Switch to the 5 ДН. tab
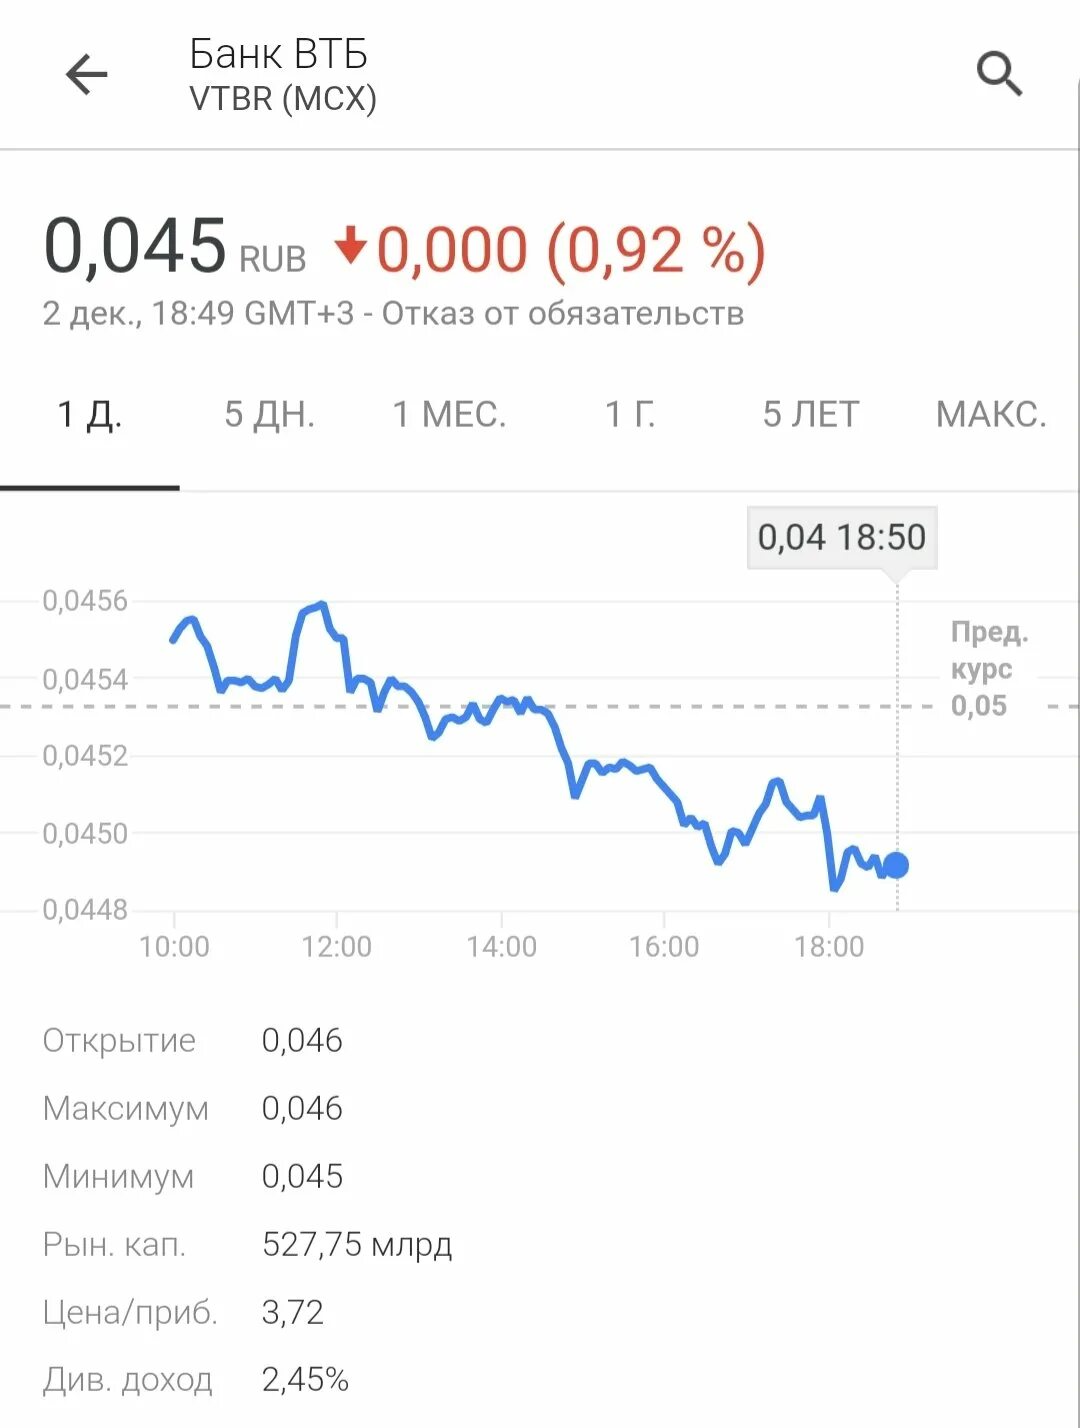The image size is (1080, 1428). (269, 414)
